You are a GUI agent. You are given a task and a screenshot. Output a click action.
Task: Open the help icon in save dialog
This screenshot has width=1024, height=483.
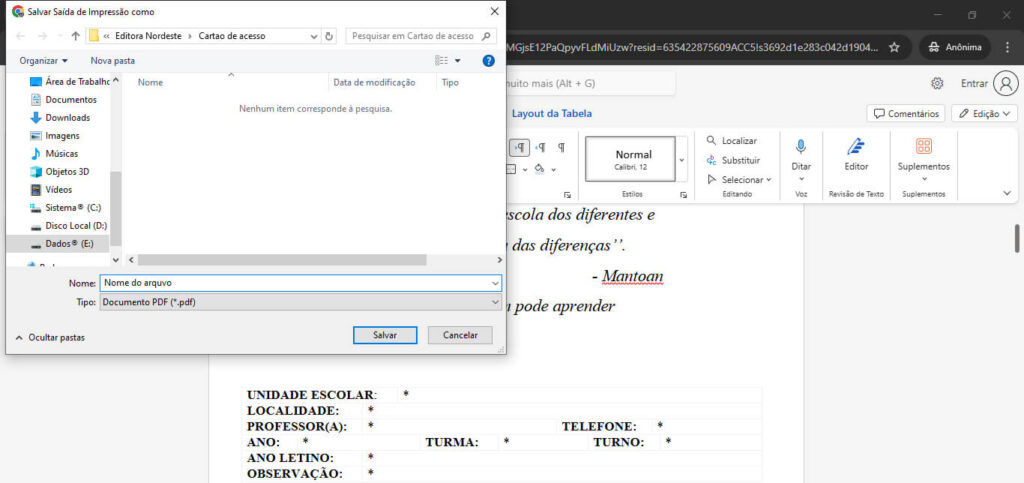[x=488, y=61]
